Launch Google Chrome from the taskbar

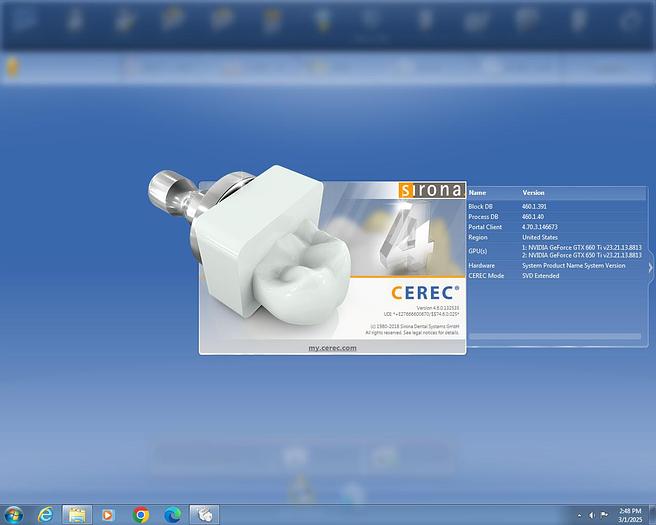pyautogui.click(x=141, y=515)
